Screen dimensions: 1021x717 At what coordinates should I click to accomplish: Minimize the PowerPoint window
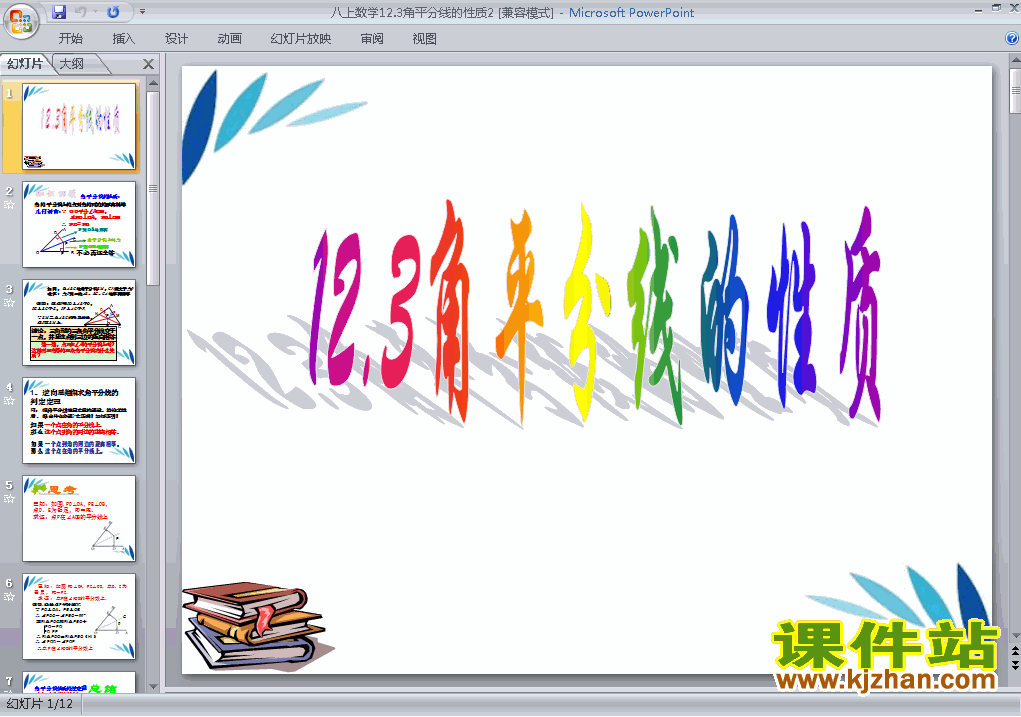coord(978,9)
